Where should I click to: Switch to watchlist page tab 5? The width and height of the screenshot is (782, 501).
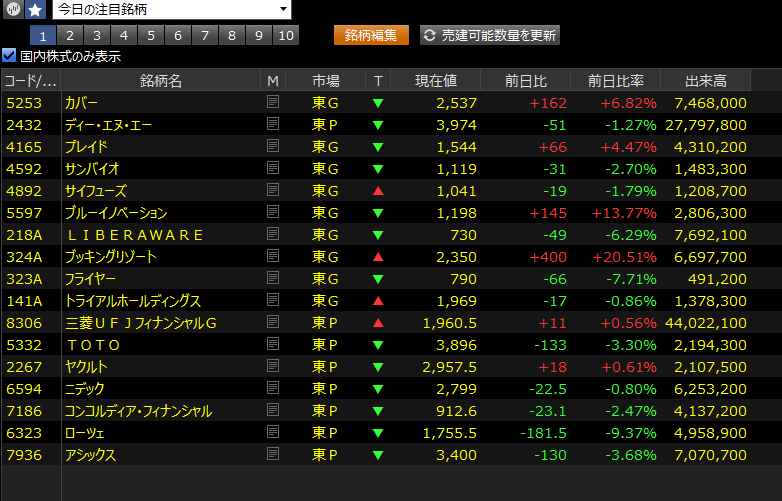tap(151, 35)
